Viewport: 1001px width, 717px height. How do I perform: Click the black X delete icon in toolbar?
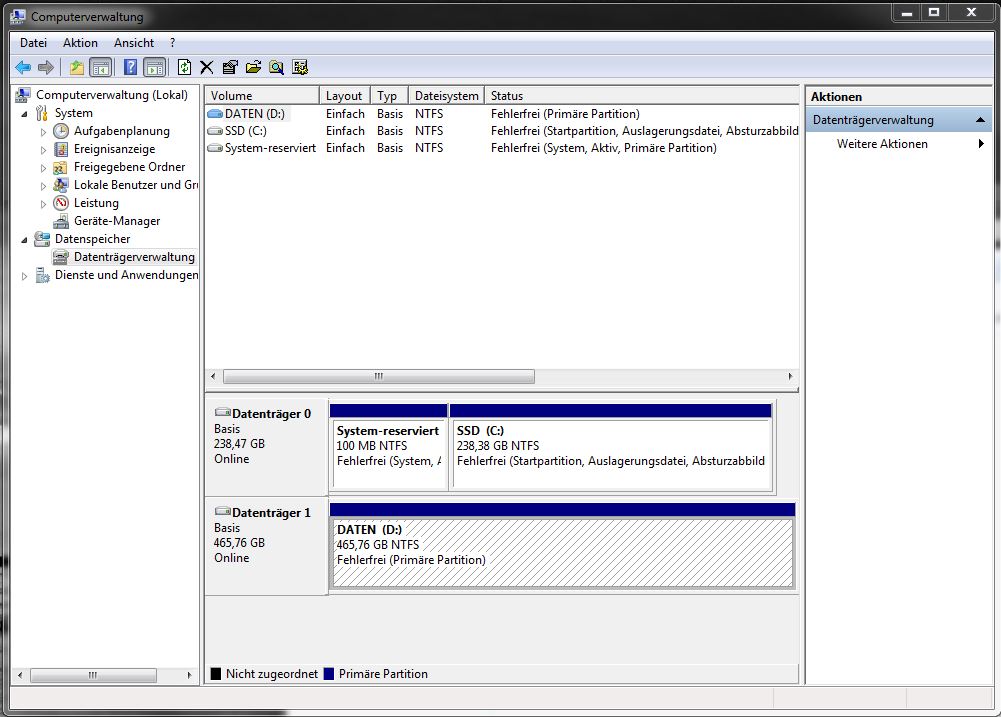click(207, 67)
